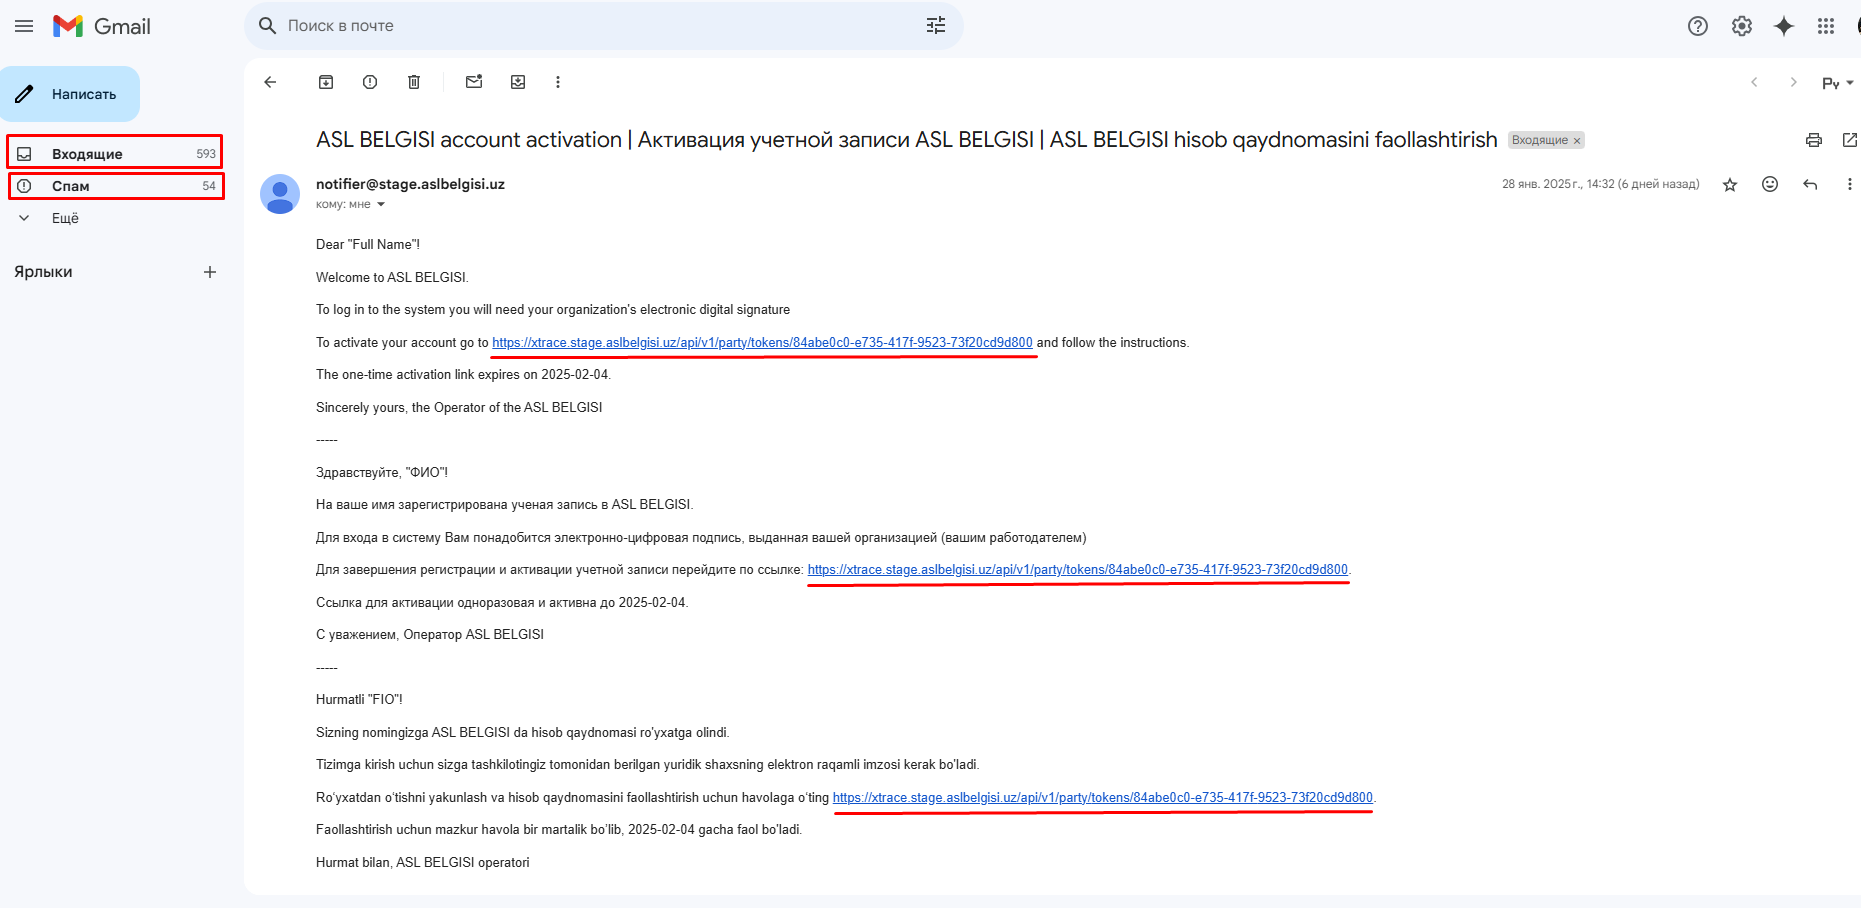The image size is (1861, 908).
Task: Remove the Входящие label from email
Action: click(x=1577, y=141)
